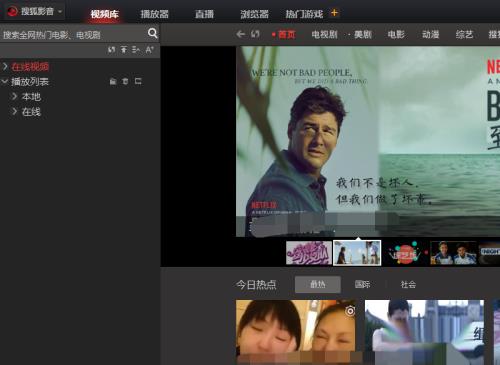Image resolution: width=500 pixels, height=365 pixels.
Task: Click the open-folder icon on 播放列表 row
Action: 113,81
